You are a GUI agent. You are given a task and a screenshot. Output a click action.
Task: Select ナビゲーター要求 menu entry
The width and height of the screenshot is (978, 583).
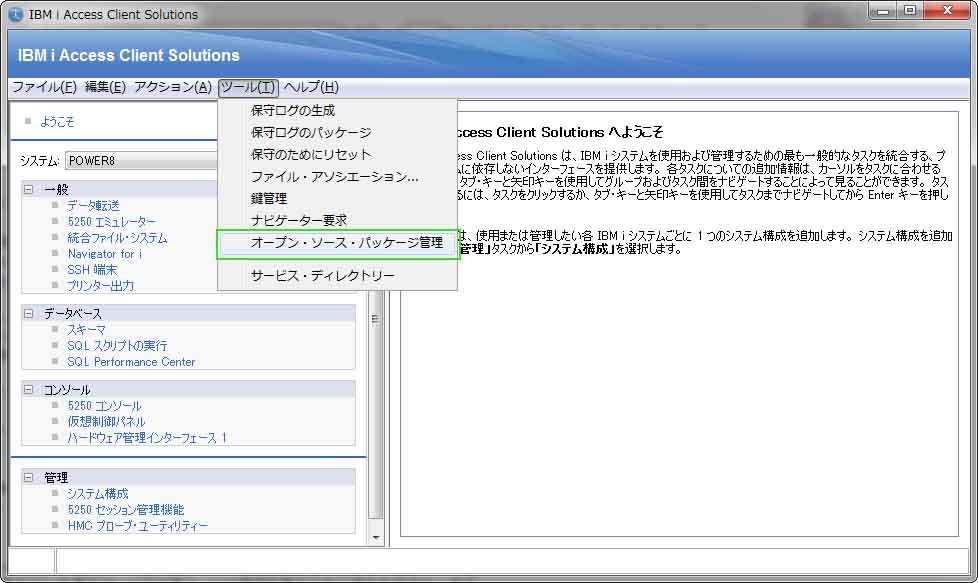(337, 221)
